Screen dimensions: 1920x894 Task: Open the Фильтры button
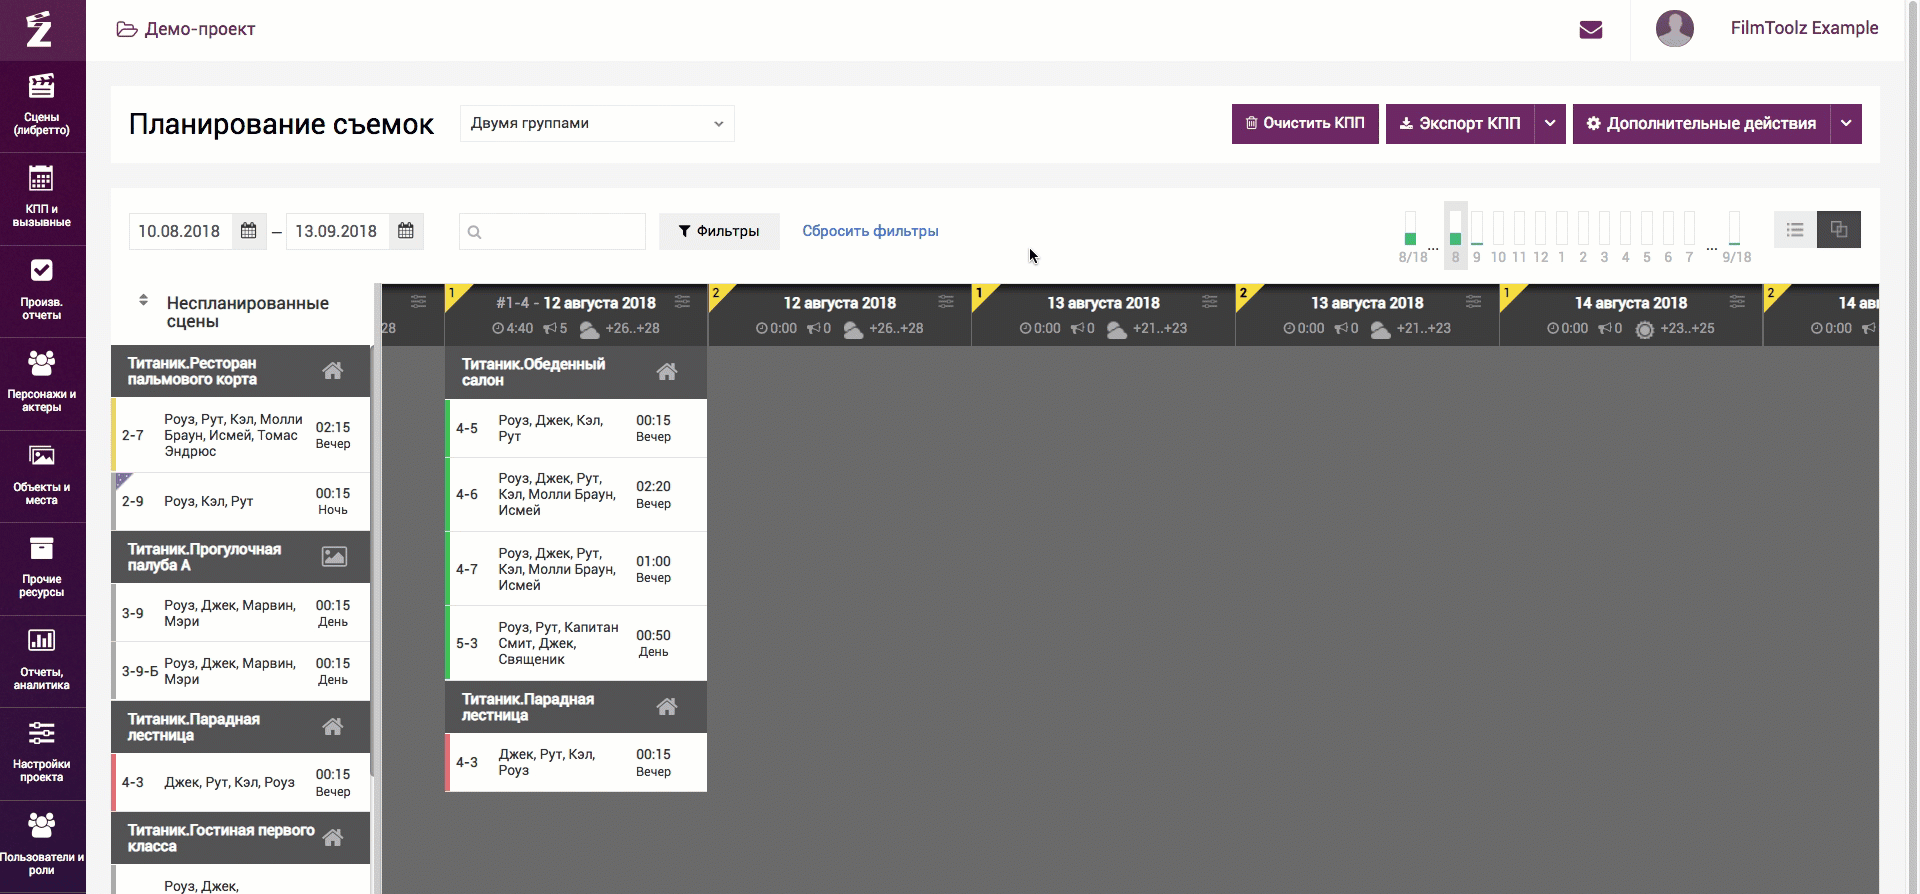point(719,231)
